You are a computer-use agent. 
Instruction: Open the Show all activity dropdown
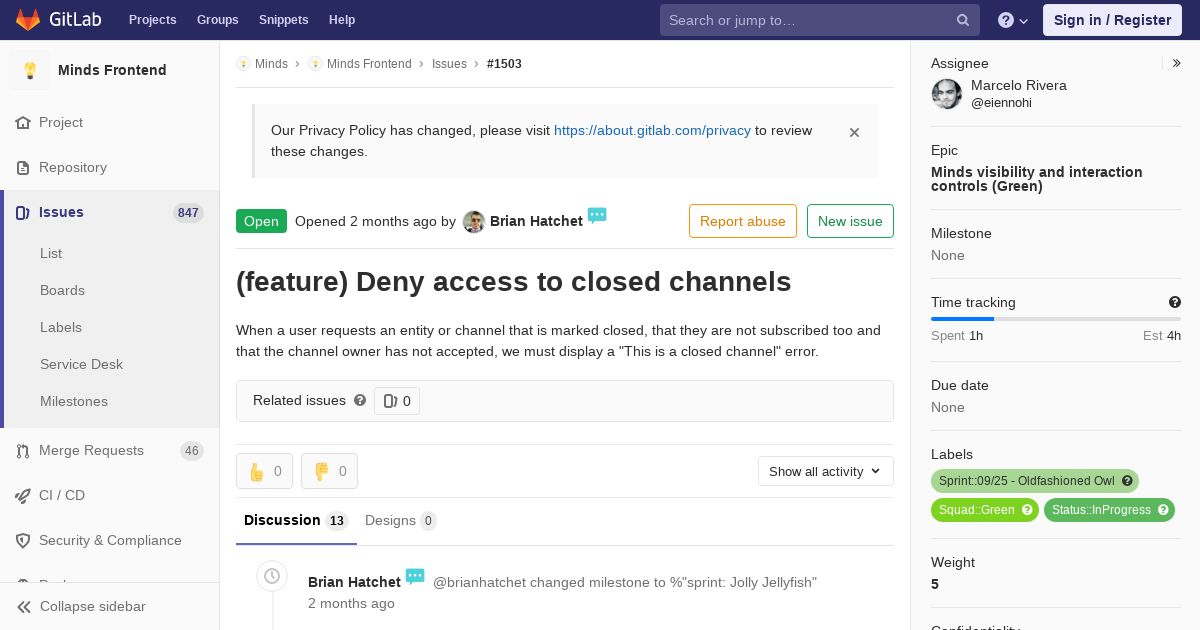coord(826,471)
